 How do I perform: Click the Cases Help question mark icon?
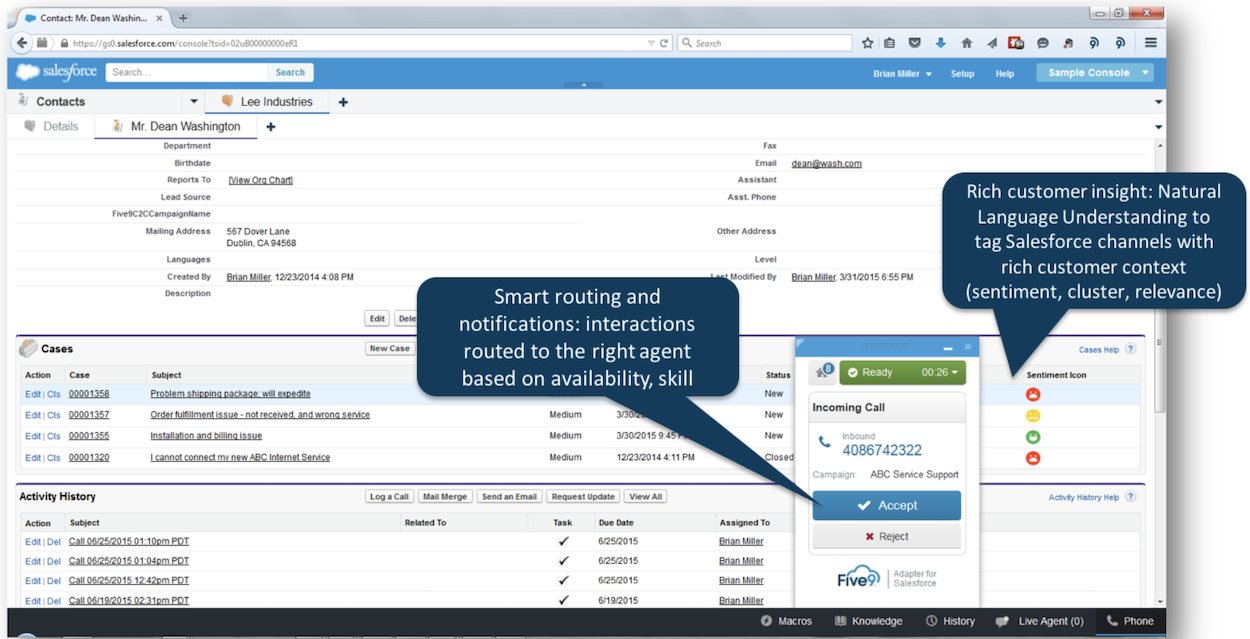click(1131, 349)
